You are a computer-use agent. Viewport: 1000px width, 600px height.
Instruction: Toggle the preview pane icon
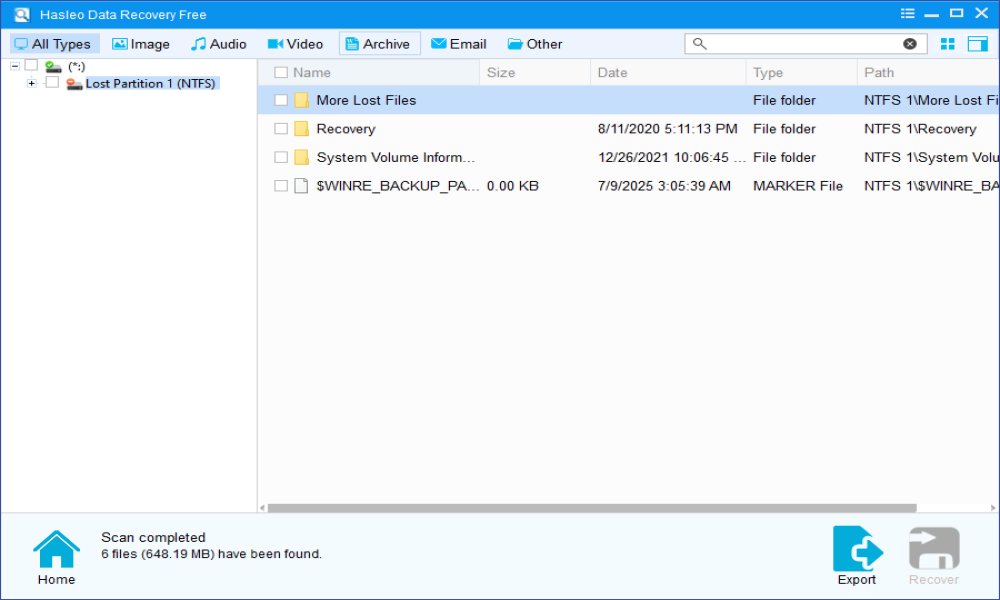(x=977, y=44)
